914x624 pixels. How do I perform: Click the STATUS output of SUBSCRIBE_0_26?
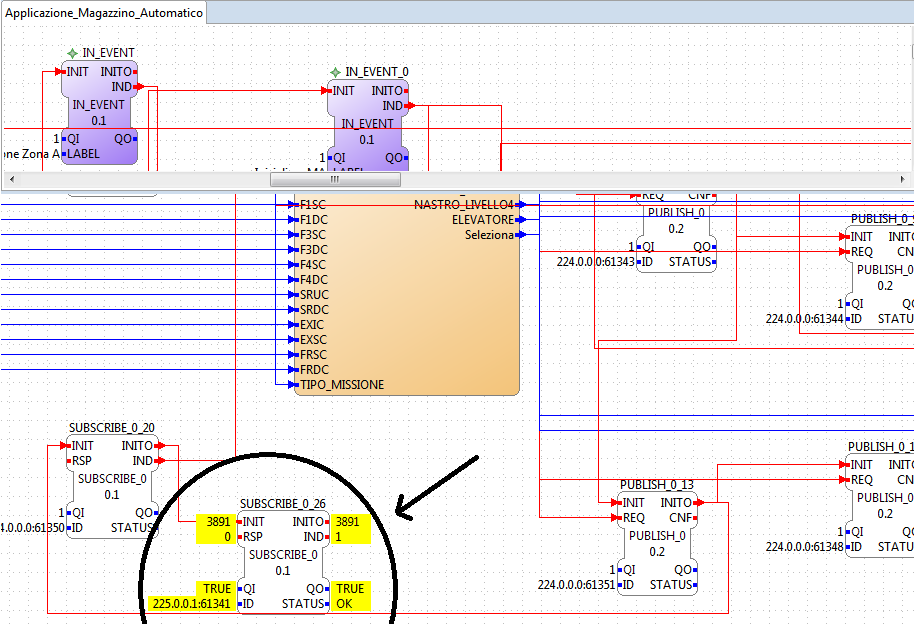coord(303,604)
